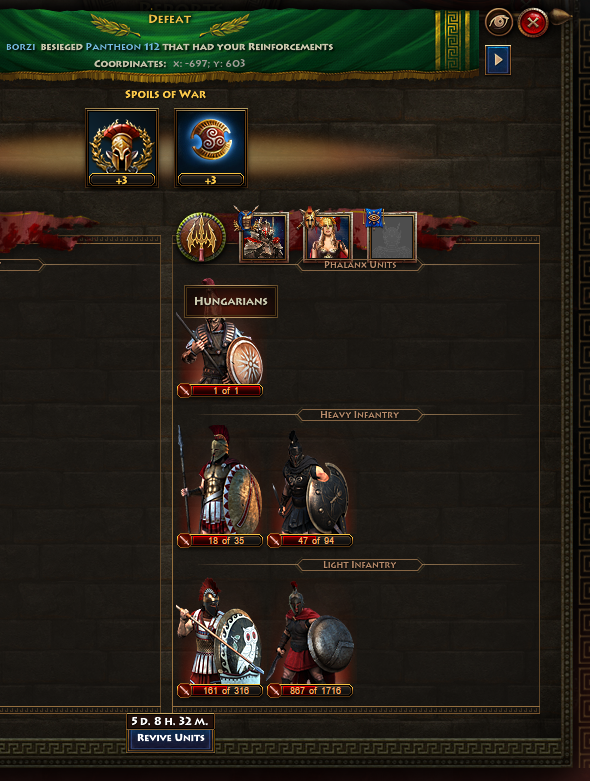Click the 867 of 1716 loss bar
This screenshot has height=781, width=590.
310,690
